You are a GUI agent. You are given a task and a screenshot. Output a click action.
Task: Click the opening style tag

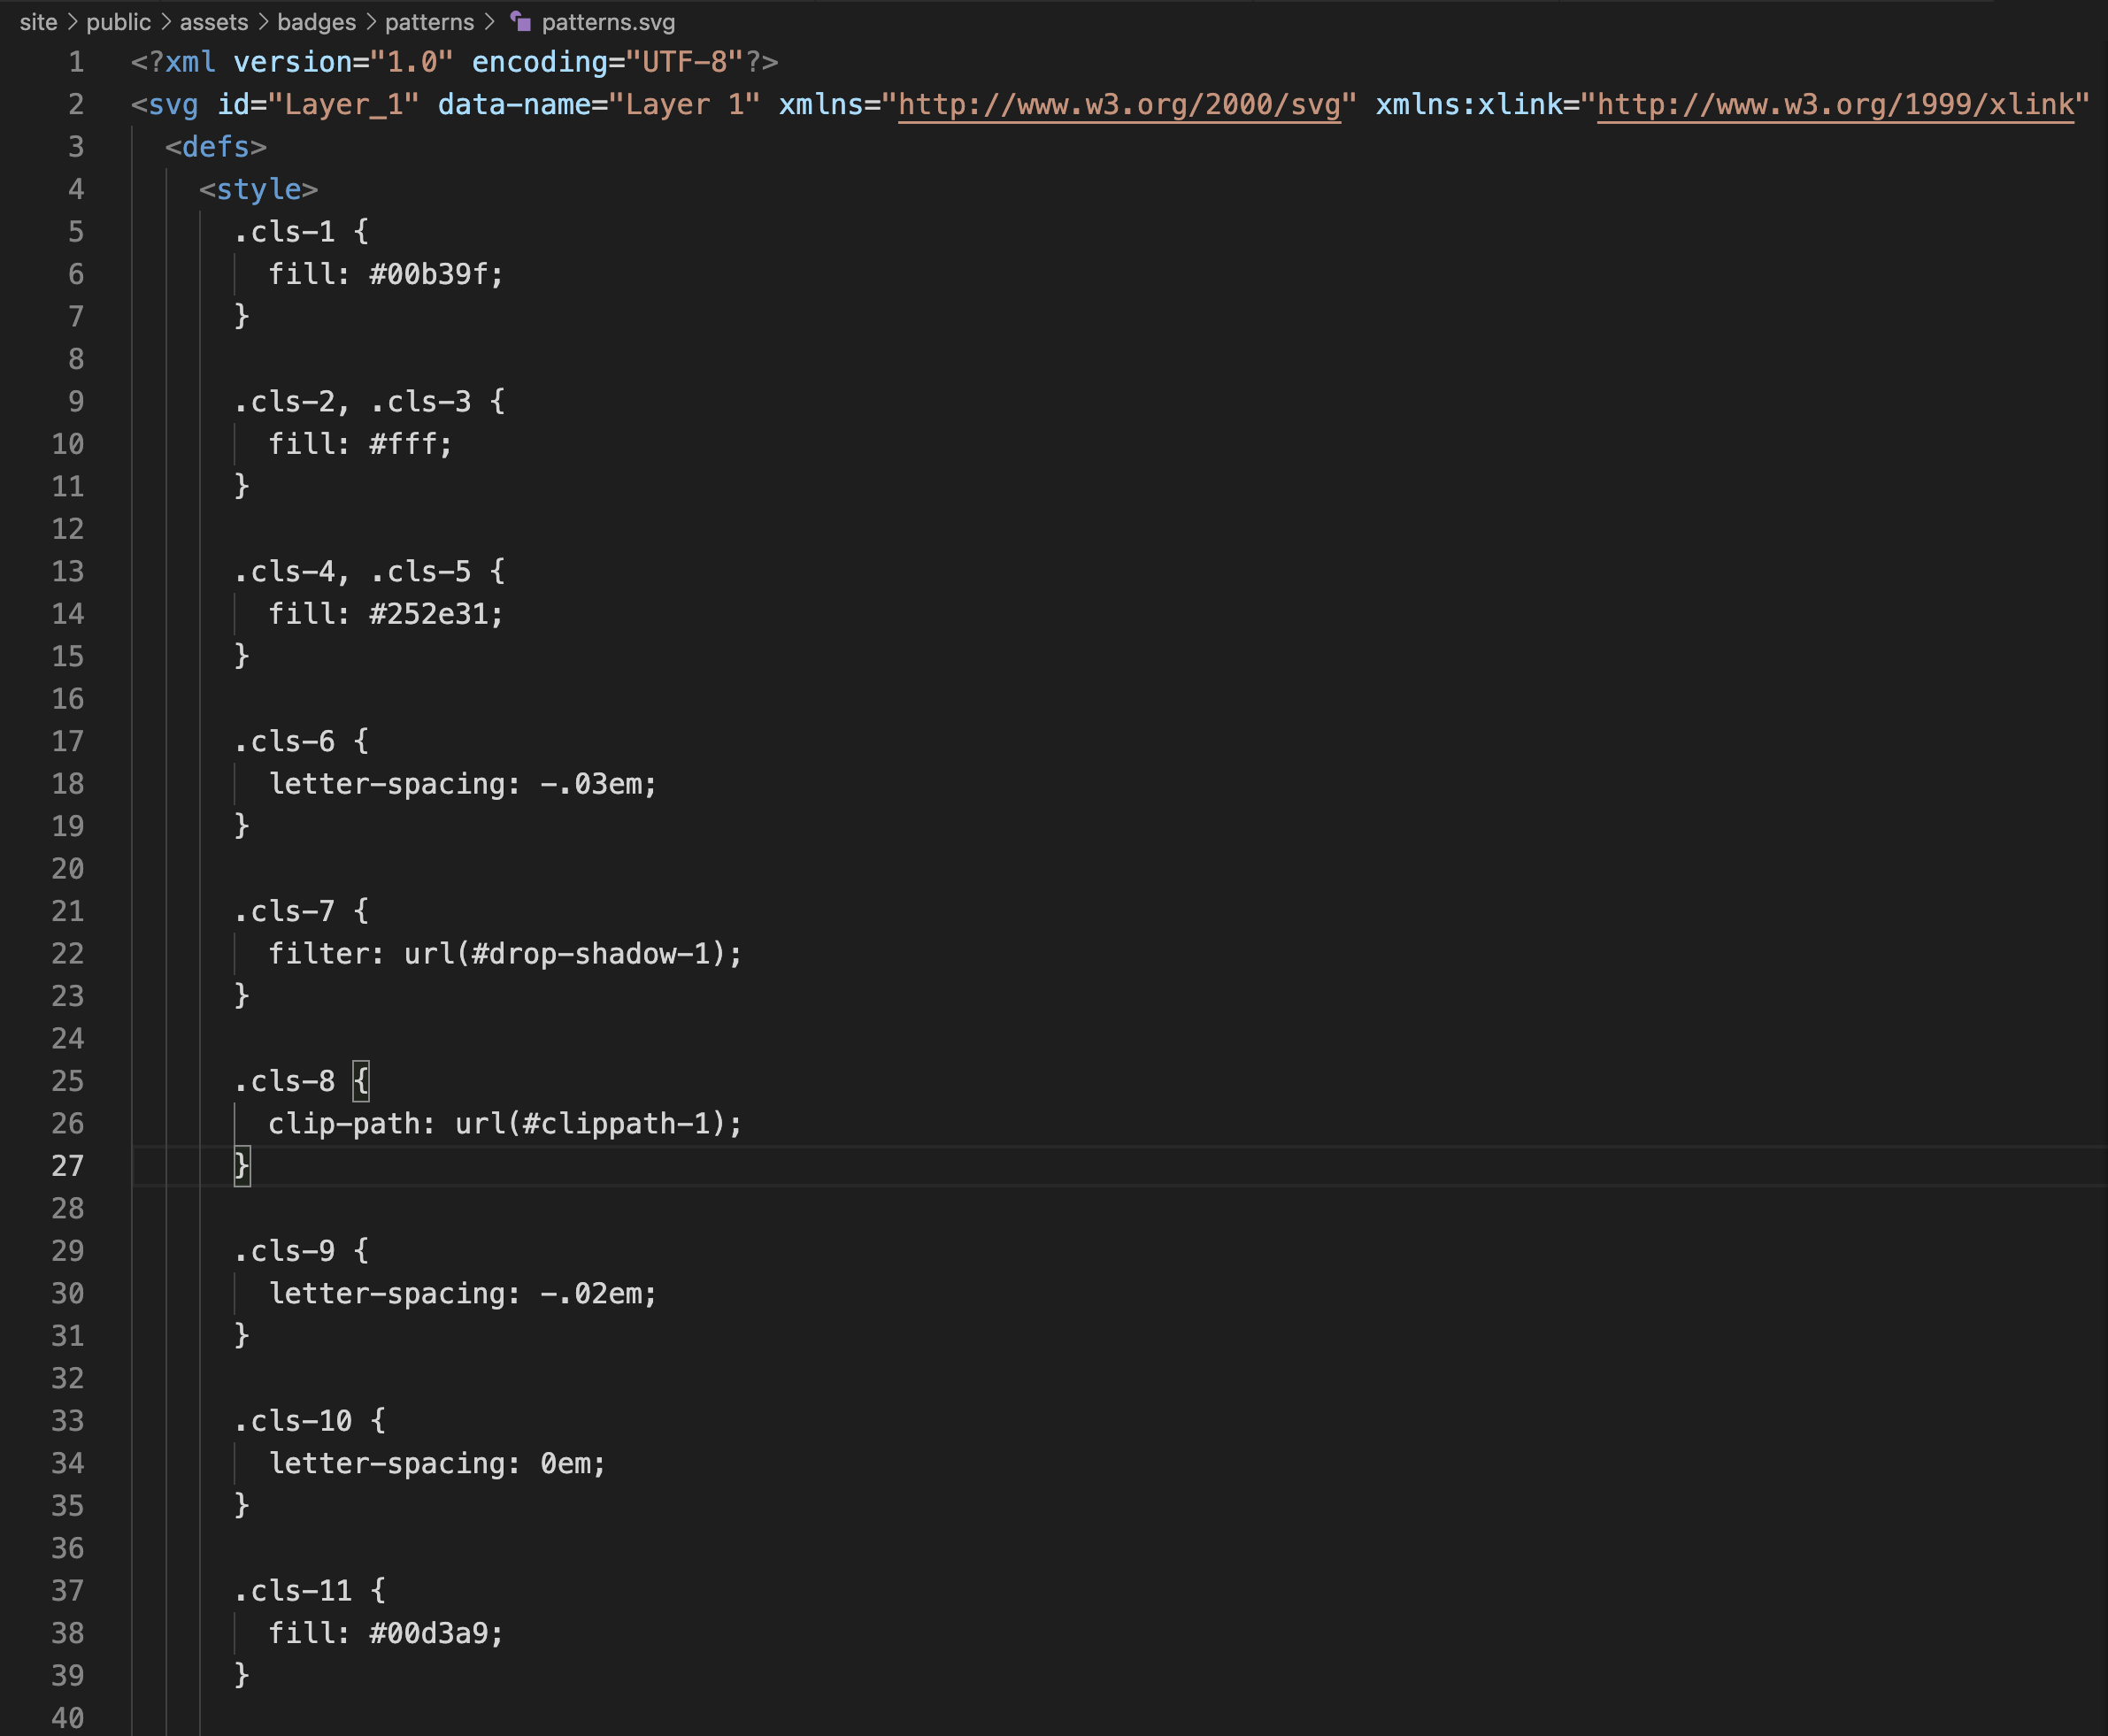click(x=258, y=189)
